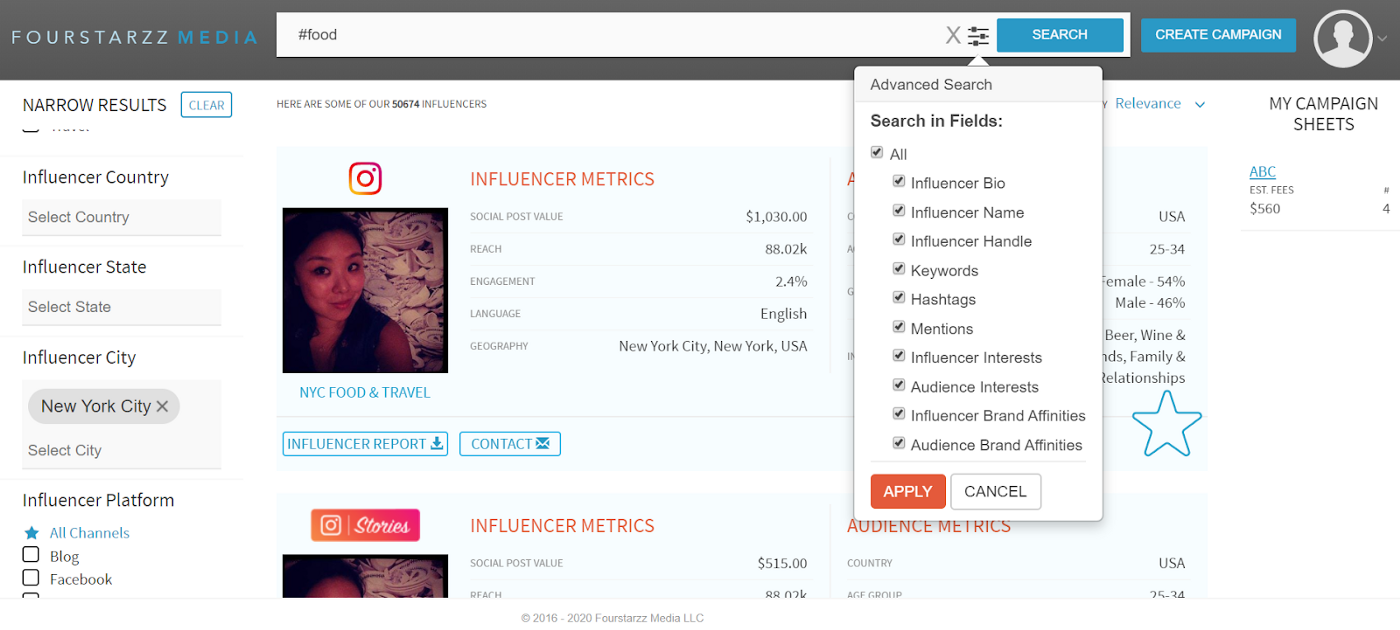Download the Influencer Report

pos(365,444)
